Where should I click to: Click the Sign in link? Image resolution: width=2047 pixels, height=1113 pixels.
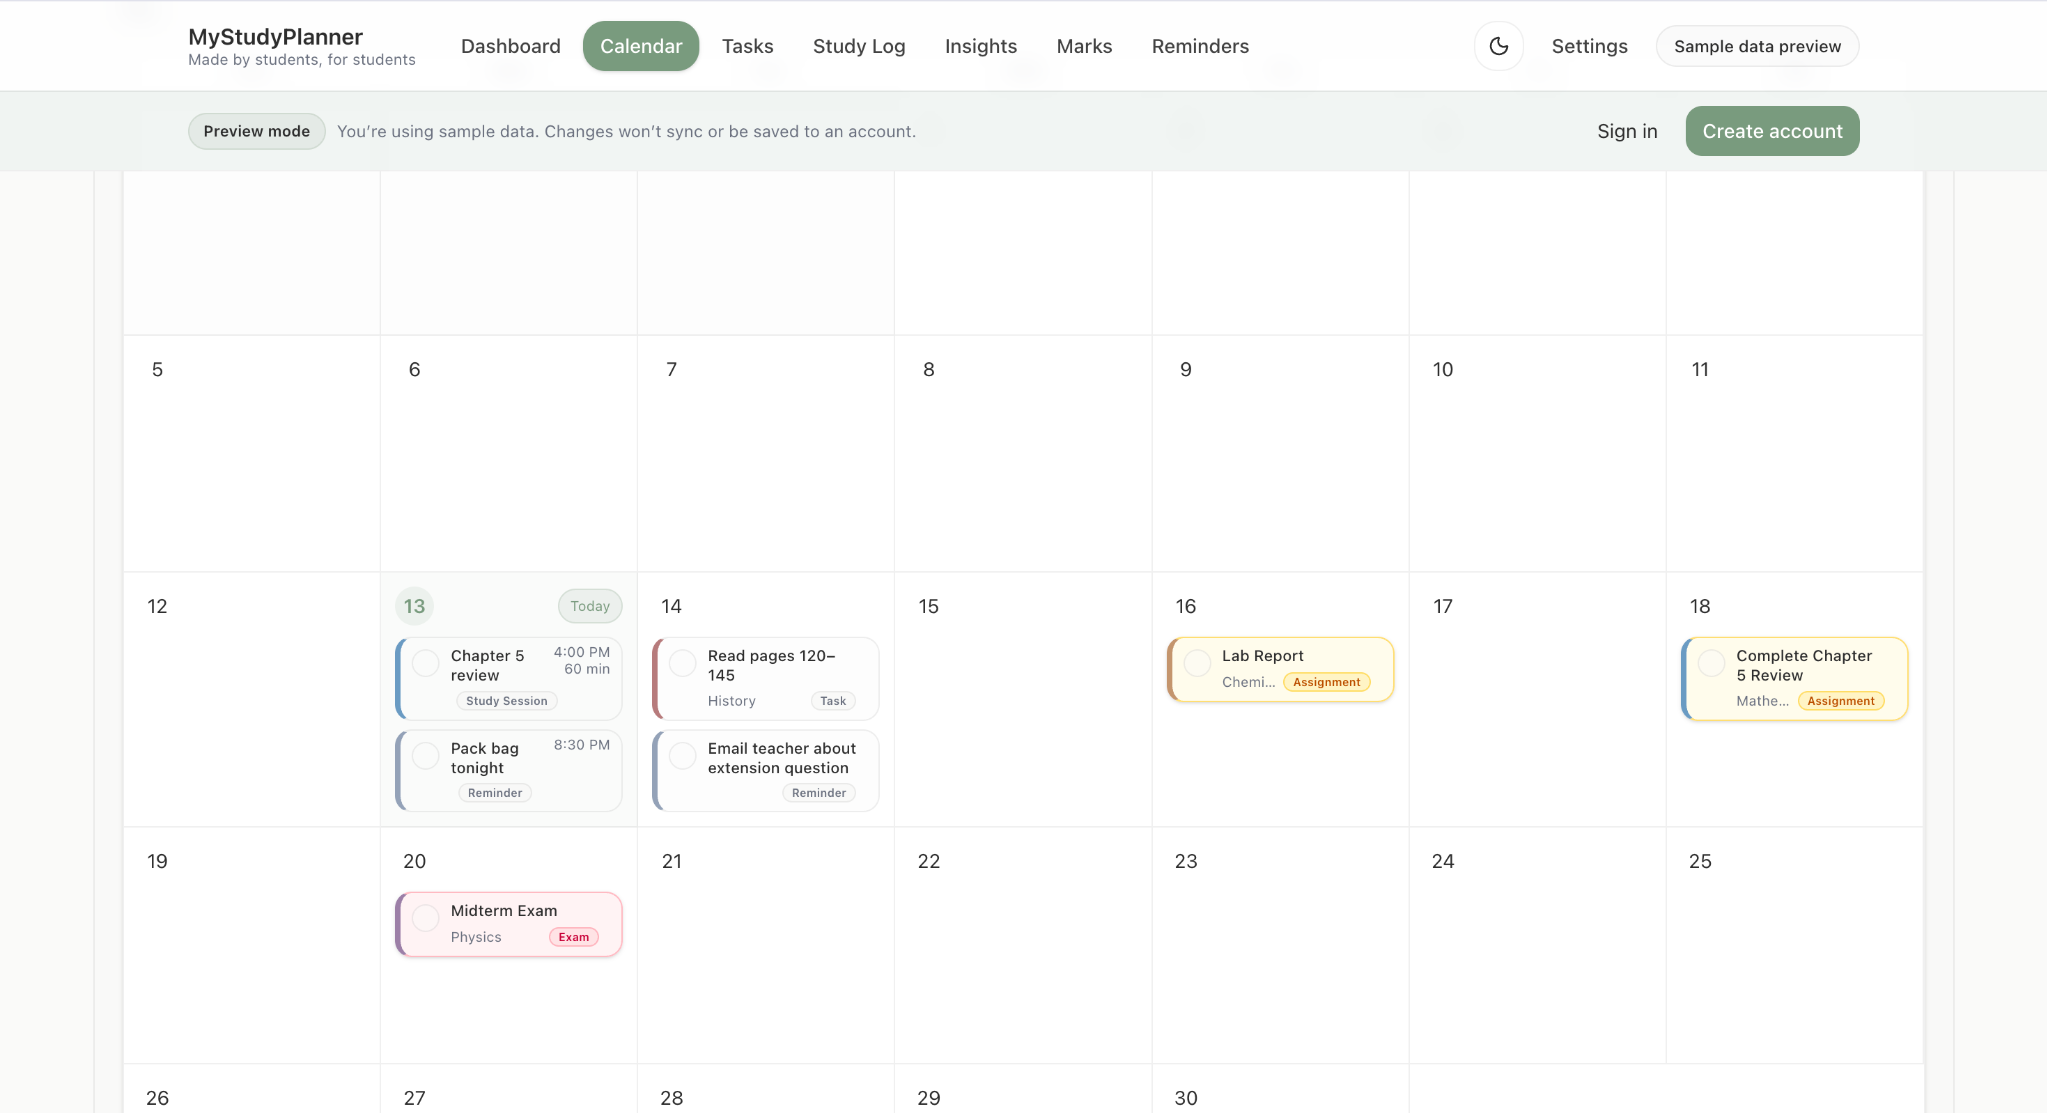click(1626, 131)
